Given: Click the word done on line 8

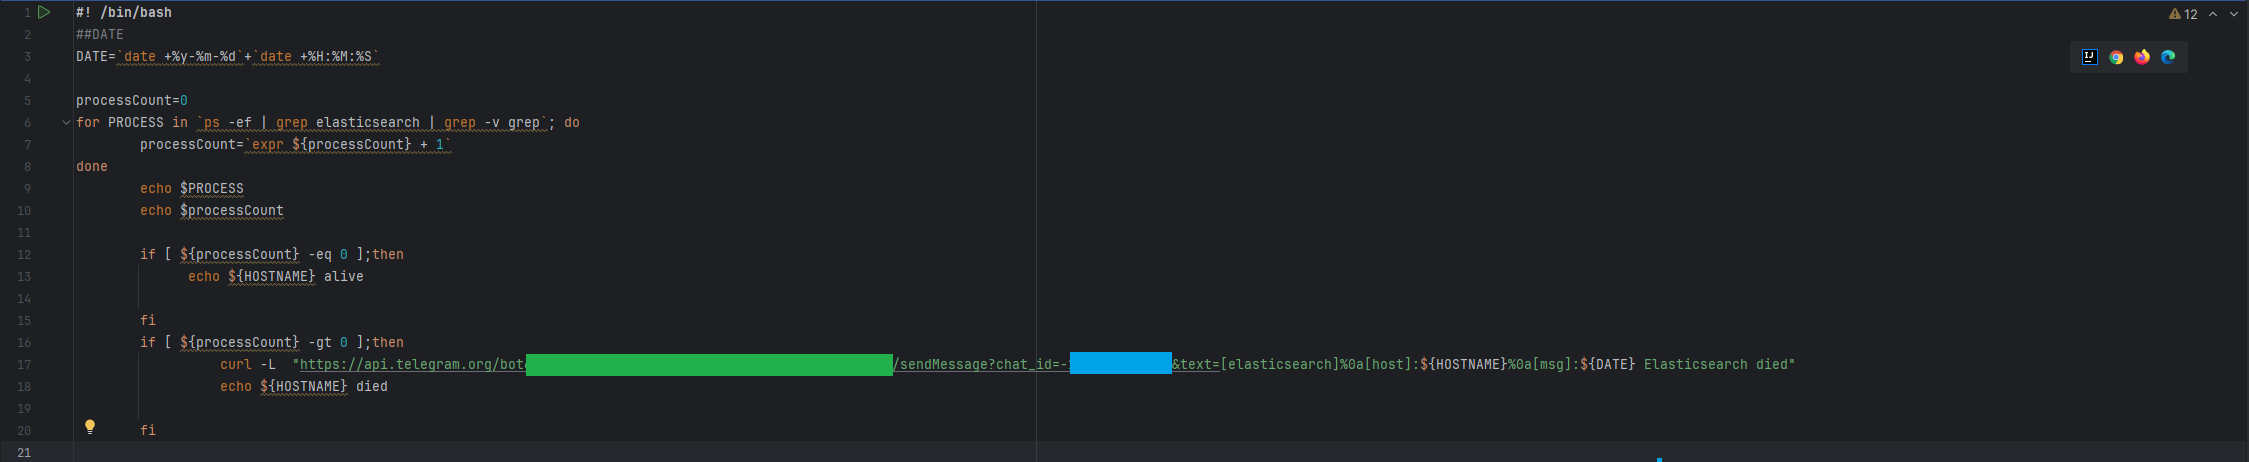Looking at the screenshot, I should click(x=91, y=167).
